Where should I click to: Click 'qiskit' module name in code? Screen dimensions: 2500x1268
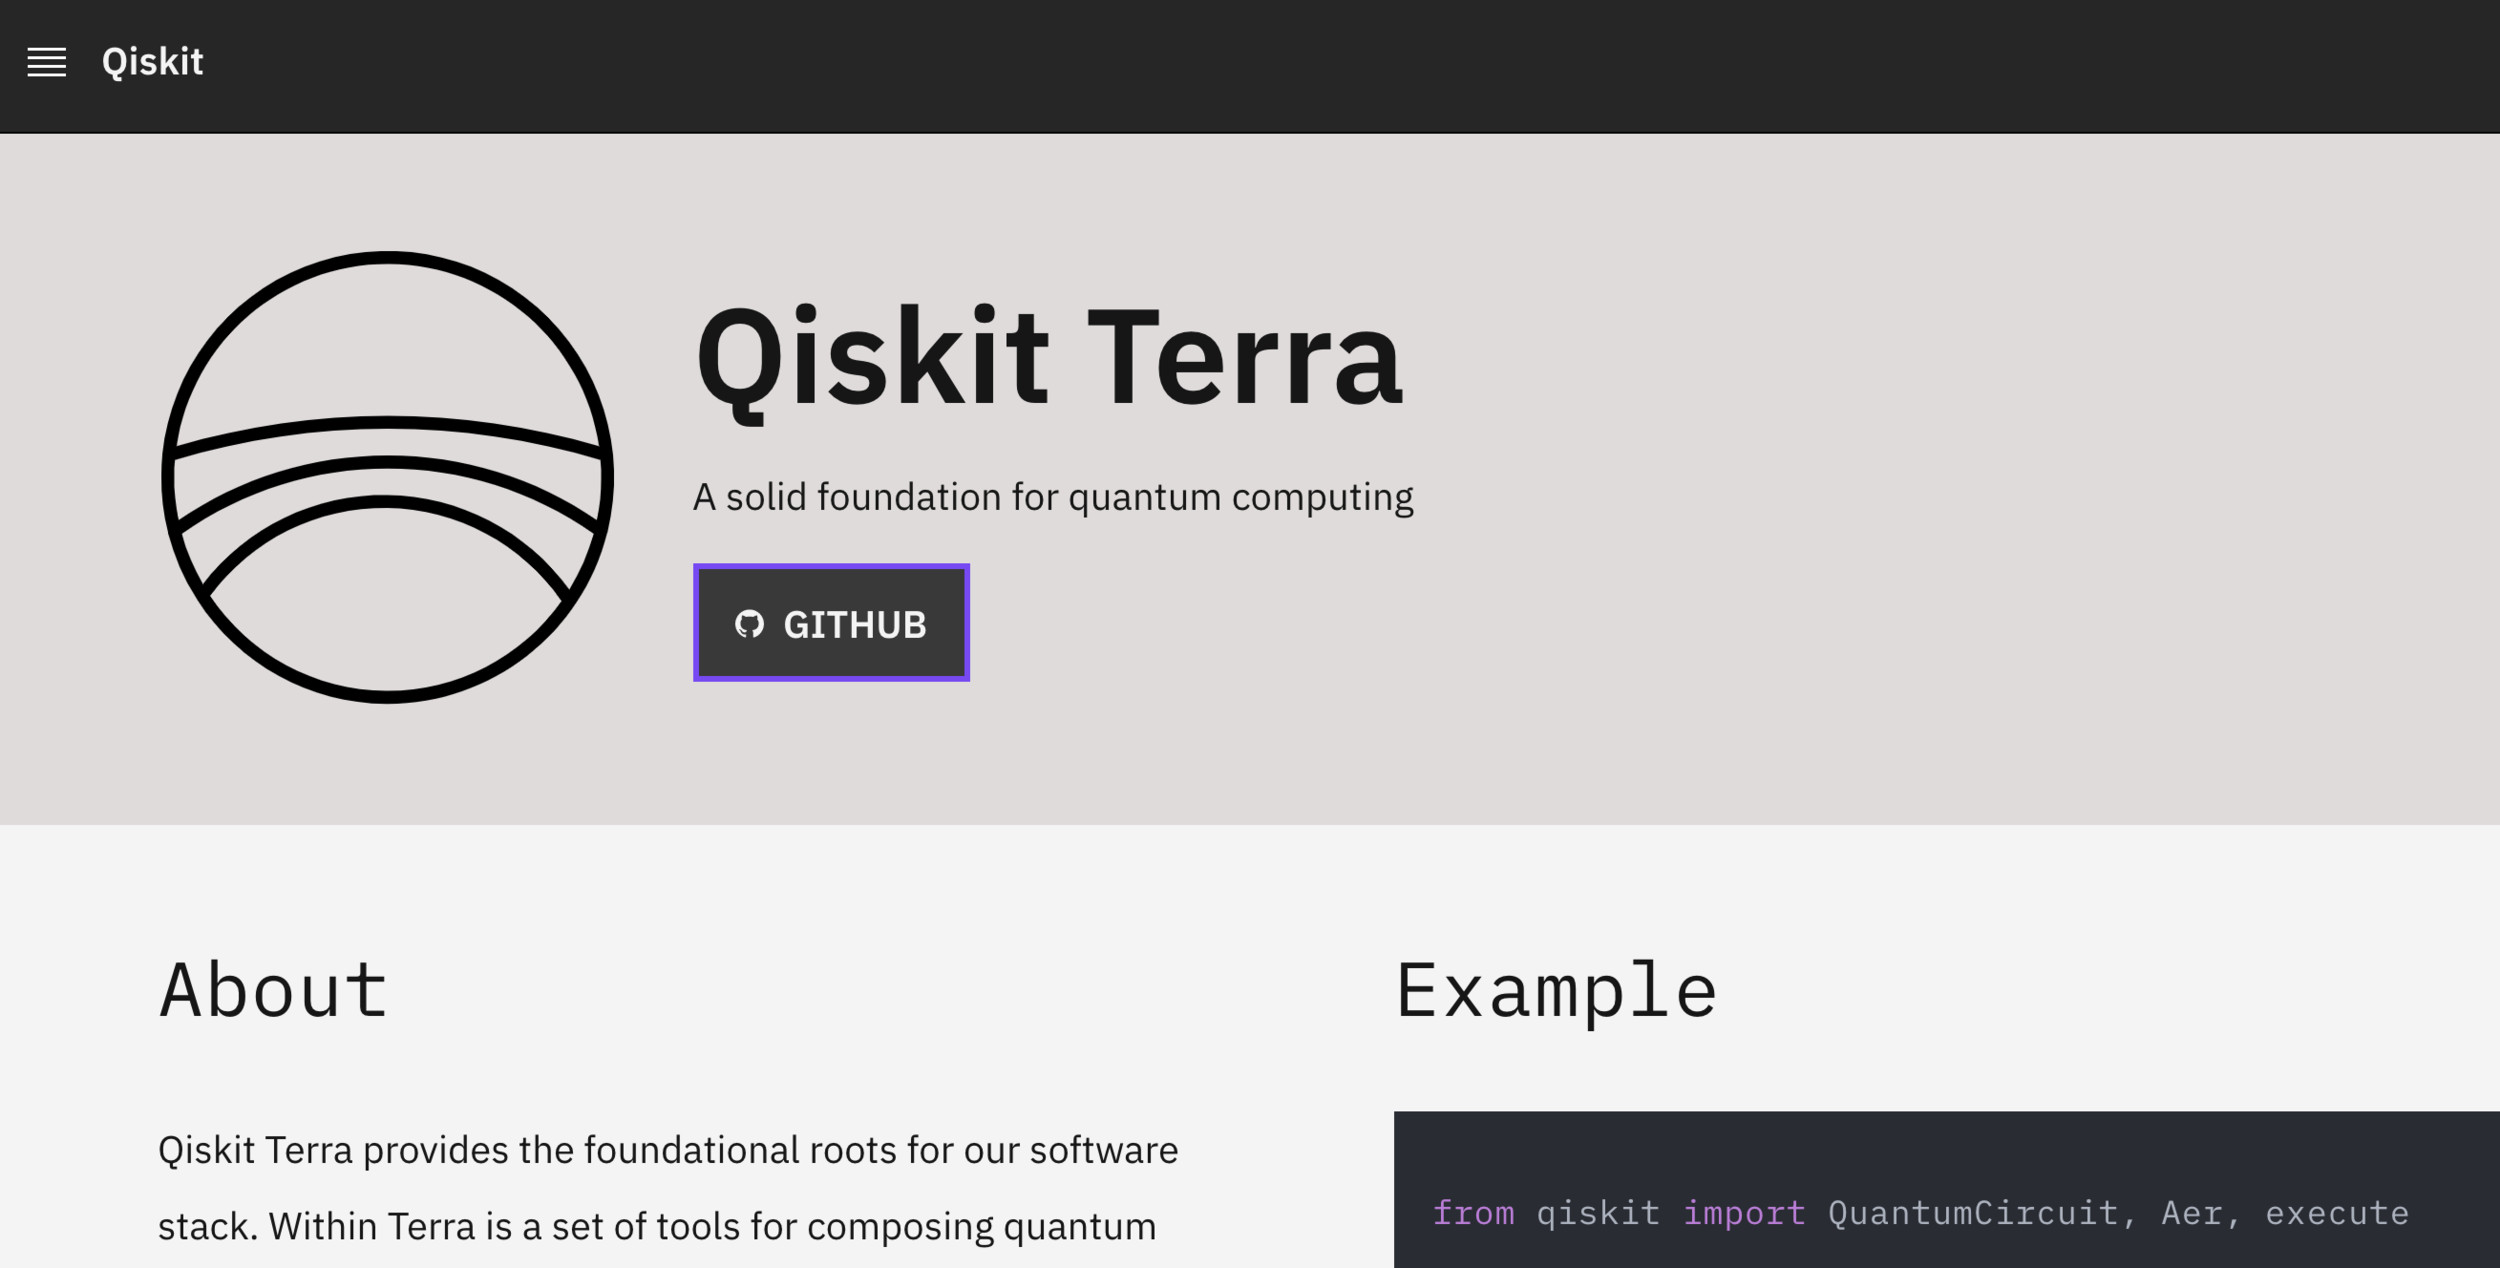(1598, 1213)
